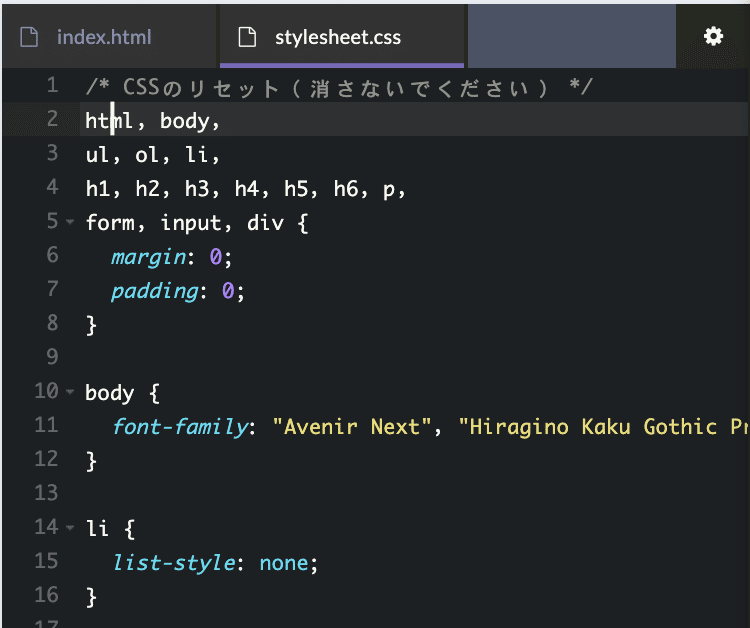The image size is (750, 628).
Task: Click line number 9 in the gutter
Action: [x=53, y=357]
